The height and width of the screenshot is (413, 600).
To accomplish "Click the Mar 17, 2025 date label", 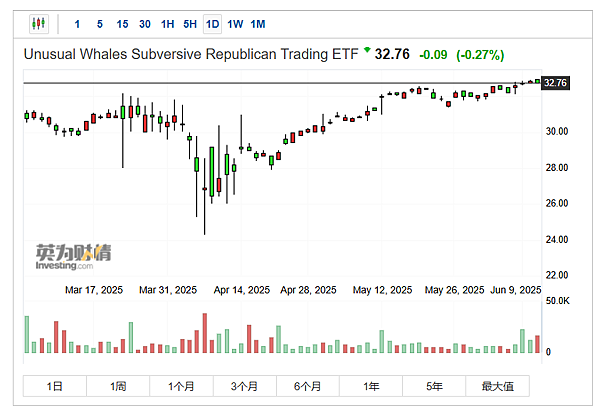I will 94,290.
